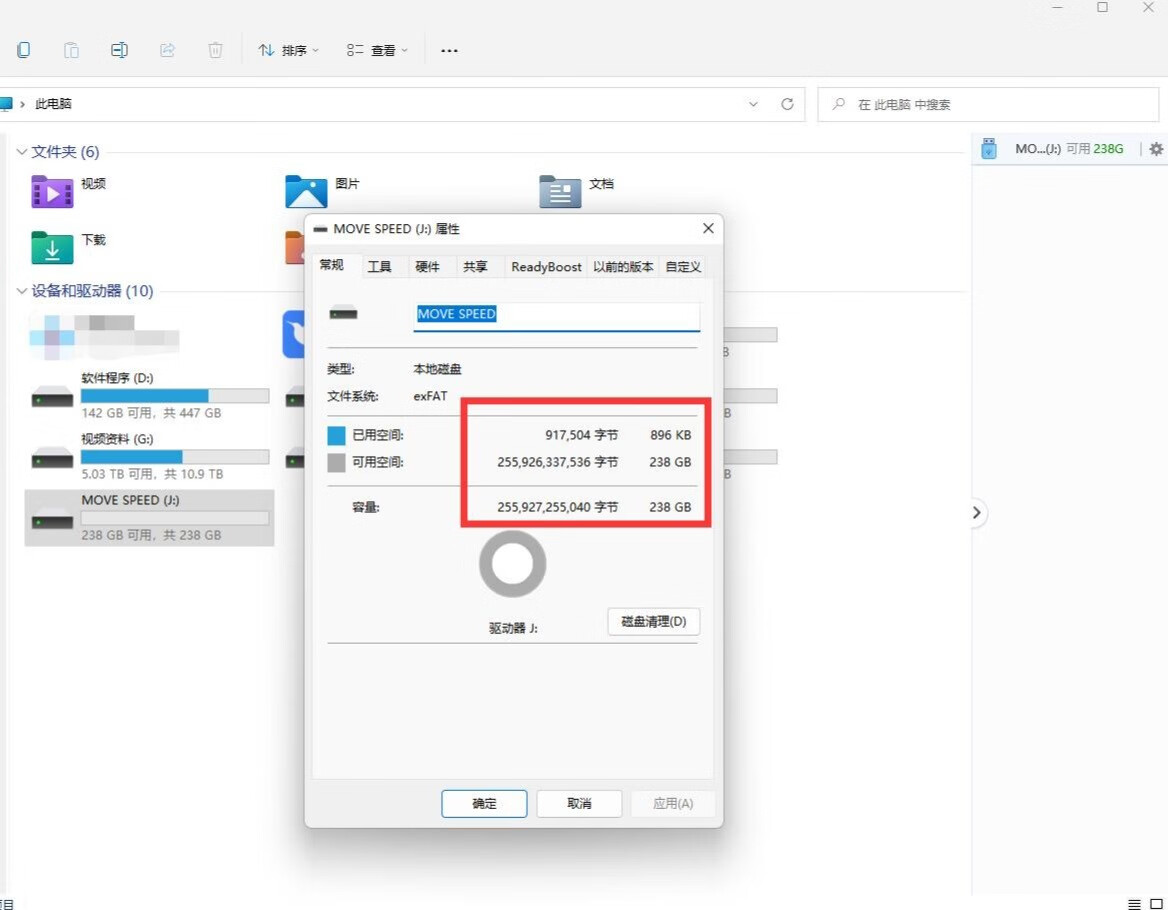Click the Paste clipboard icon in the toolbar
The image size is (1168, 910).
pos(71,50)
